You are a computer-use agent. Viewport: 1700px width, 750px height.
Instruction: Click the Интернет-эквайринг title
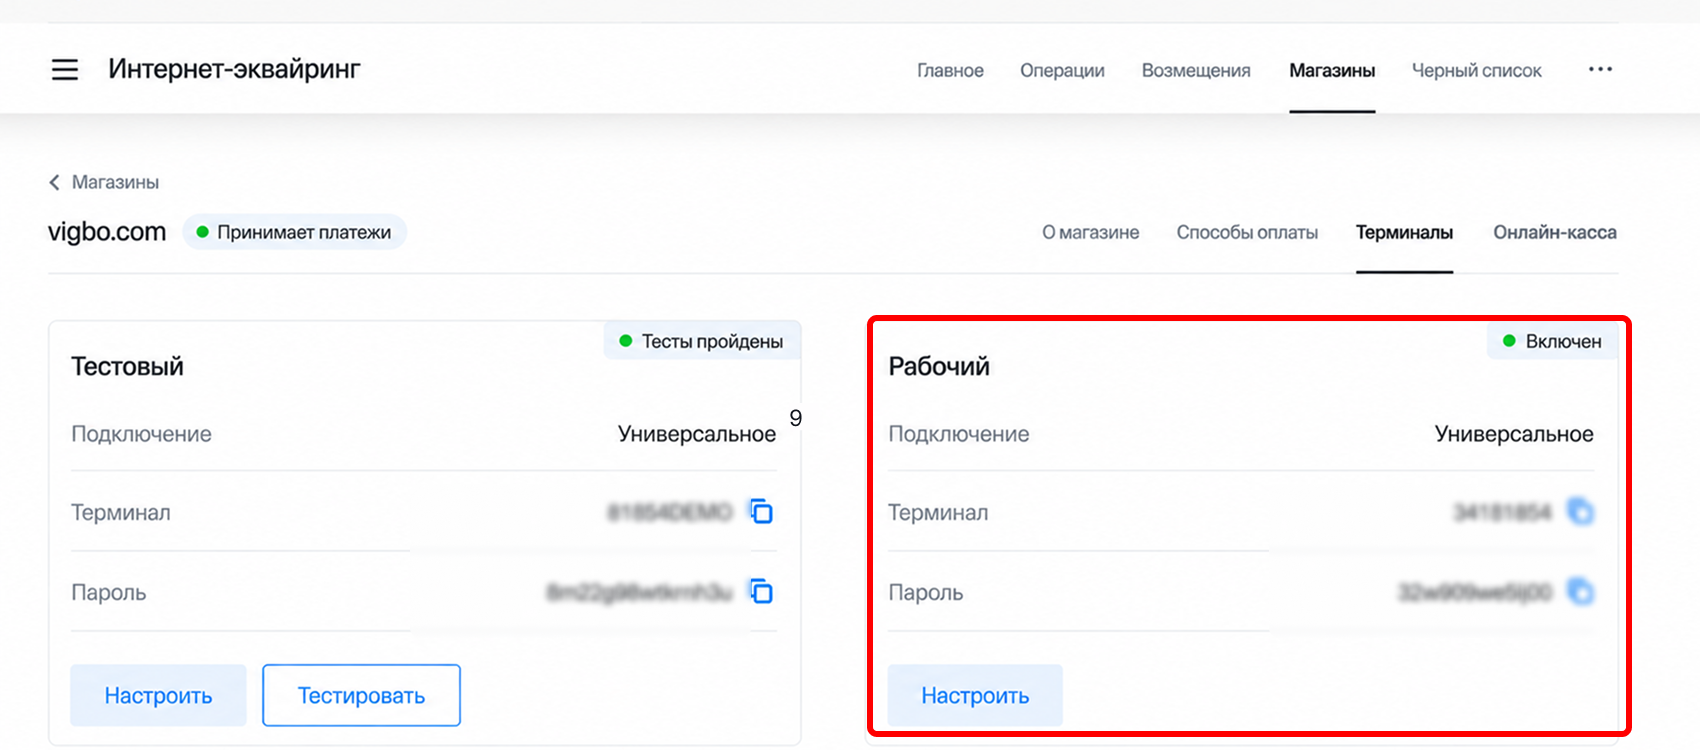(x=234, y=69)
